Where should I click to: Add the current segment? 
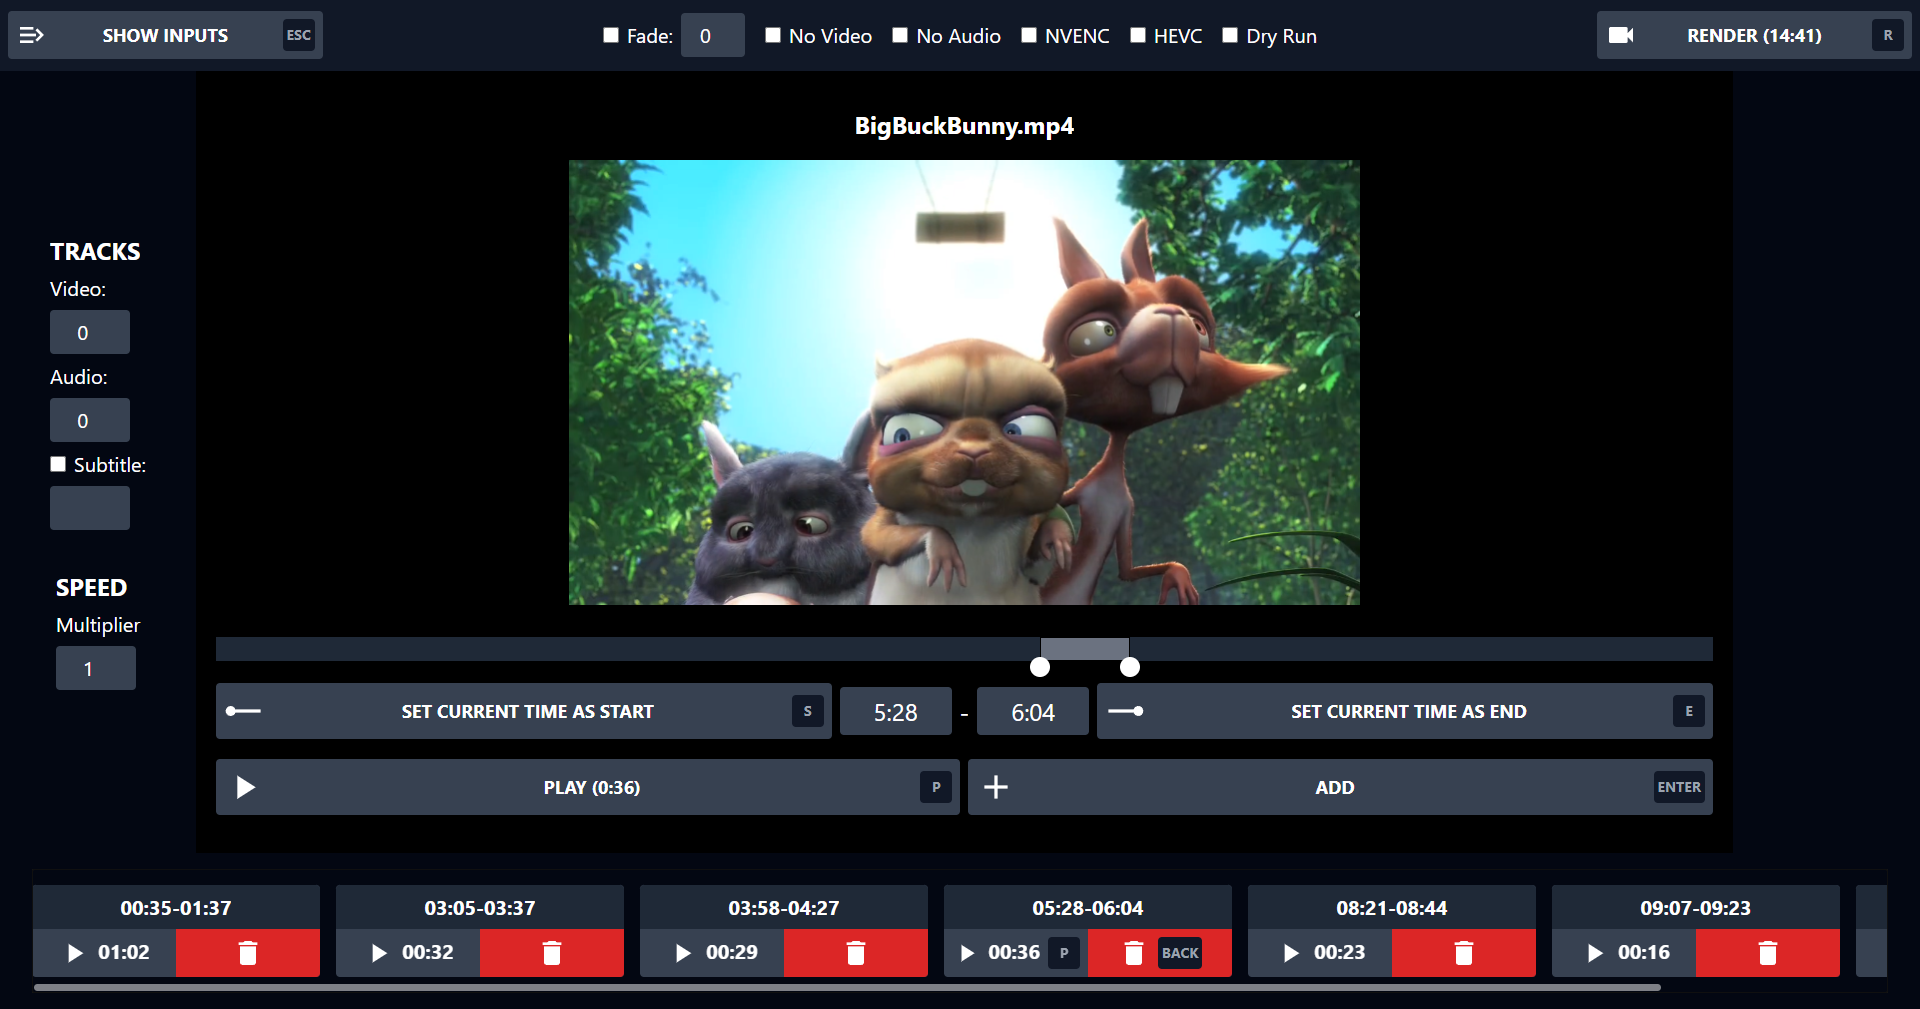click(1340, 787)
